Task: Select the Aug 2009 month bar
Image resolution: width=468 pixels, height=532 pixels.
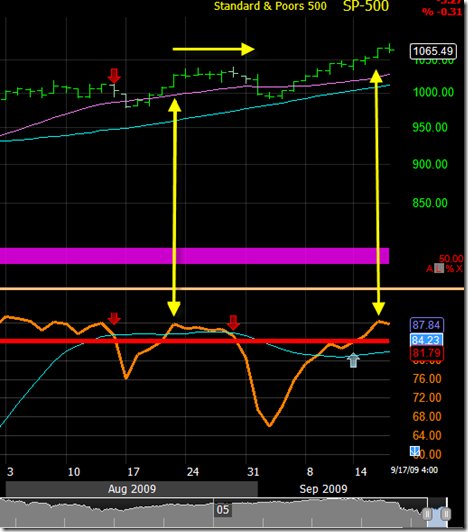Action: (132, 489)
